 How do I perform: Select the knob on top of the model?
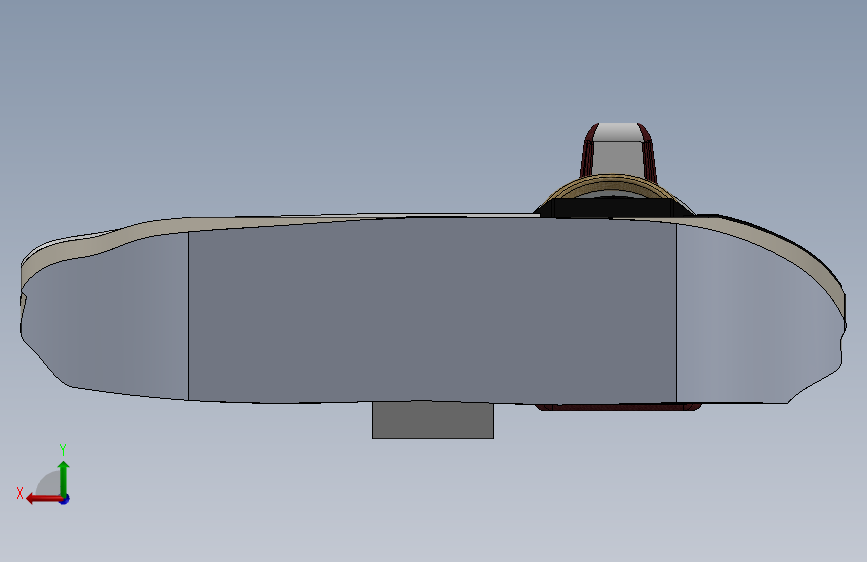[618, 150]
